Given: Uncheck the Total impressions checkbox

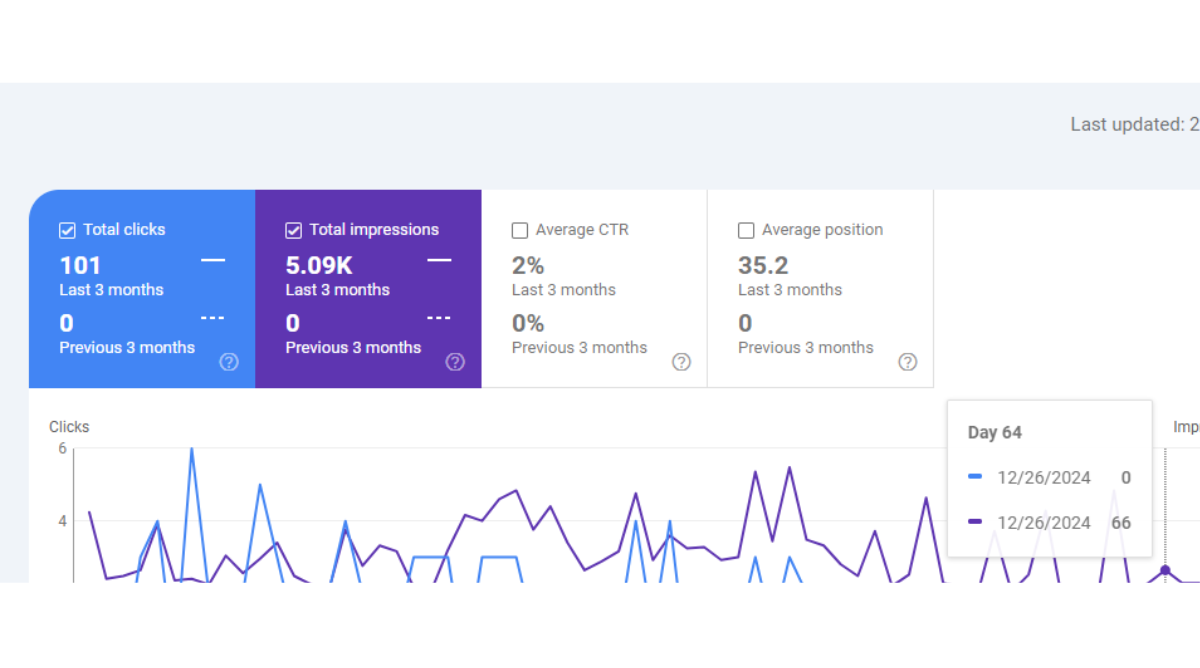Looking at the screenshot, I should click(293, 231).
